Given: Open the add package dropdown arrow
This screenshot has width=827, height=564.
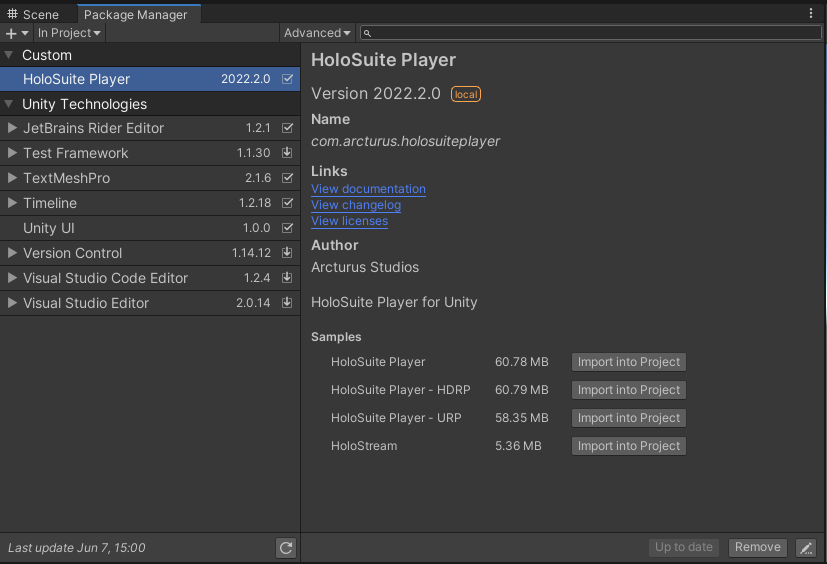Looking at the screenshot, I should (x=25, y=33).
